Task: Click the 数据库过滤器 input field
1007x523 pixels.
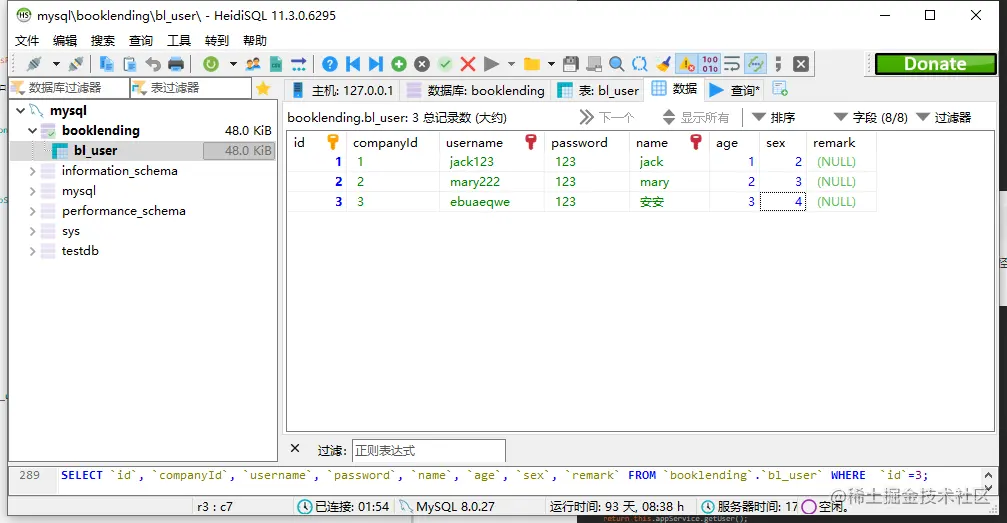Action: 69,88
